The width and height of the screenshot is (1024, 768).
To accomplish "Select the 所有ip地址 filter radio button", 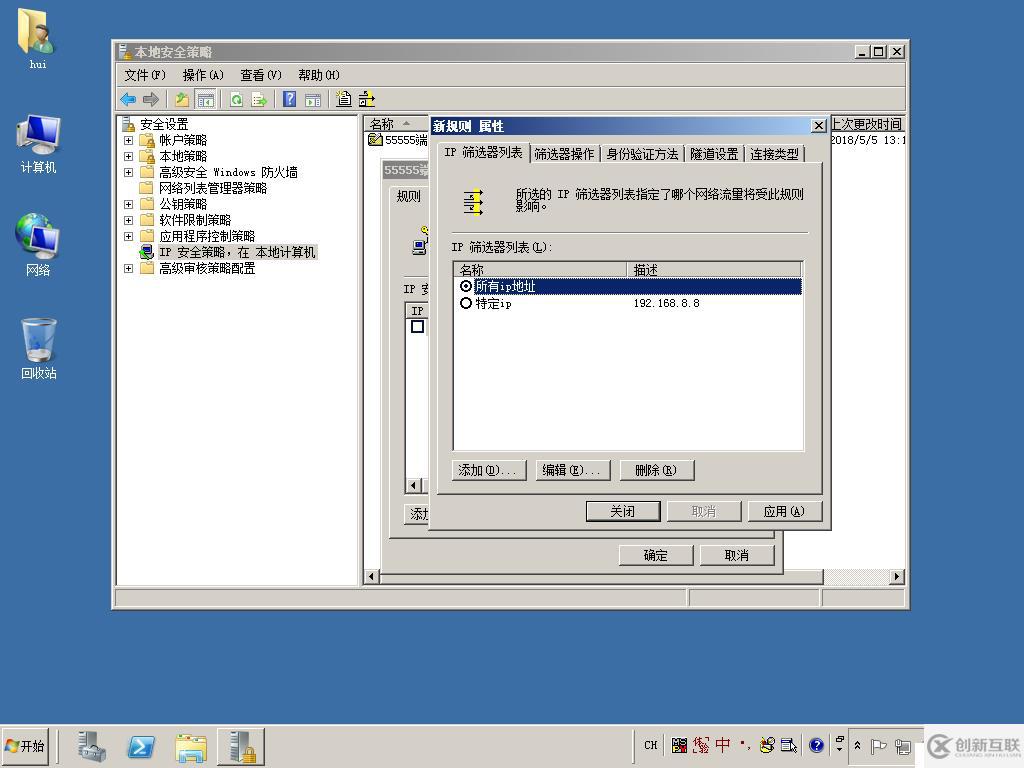I will pyautogui.click(x=466, y=286).
